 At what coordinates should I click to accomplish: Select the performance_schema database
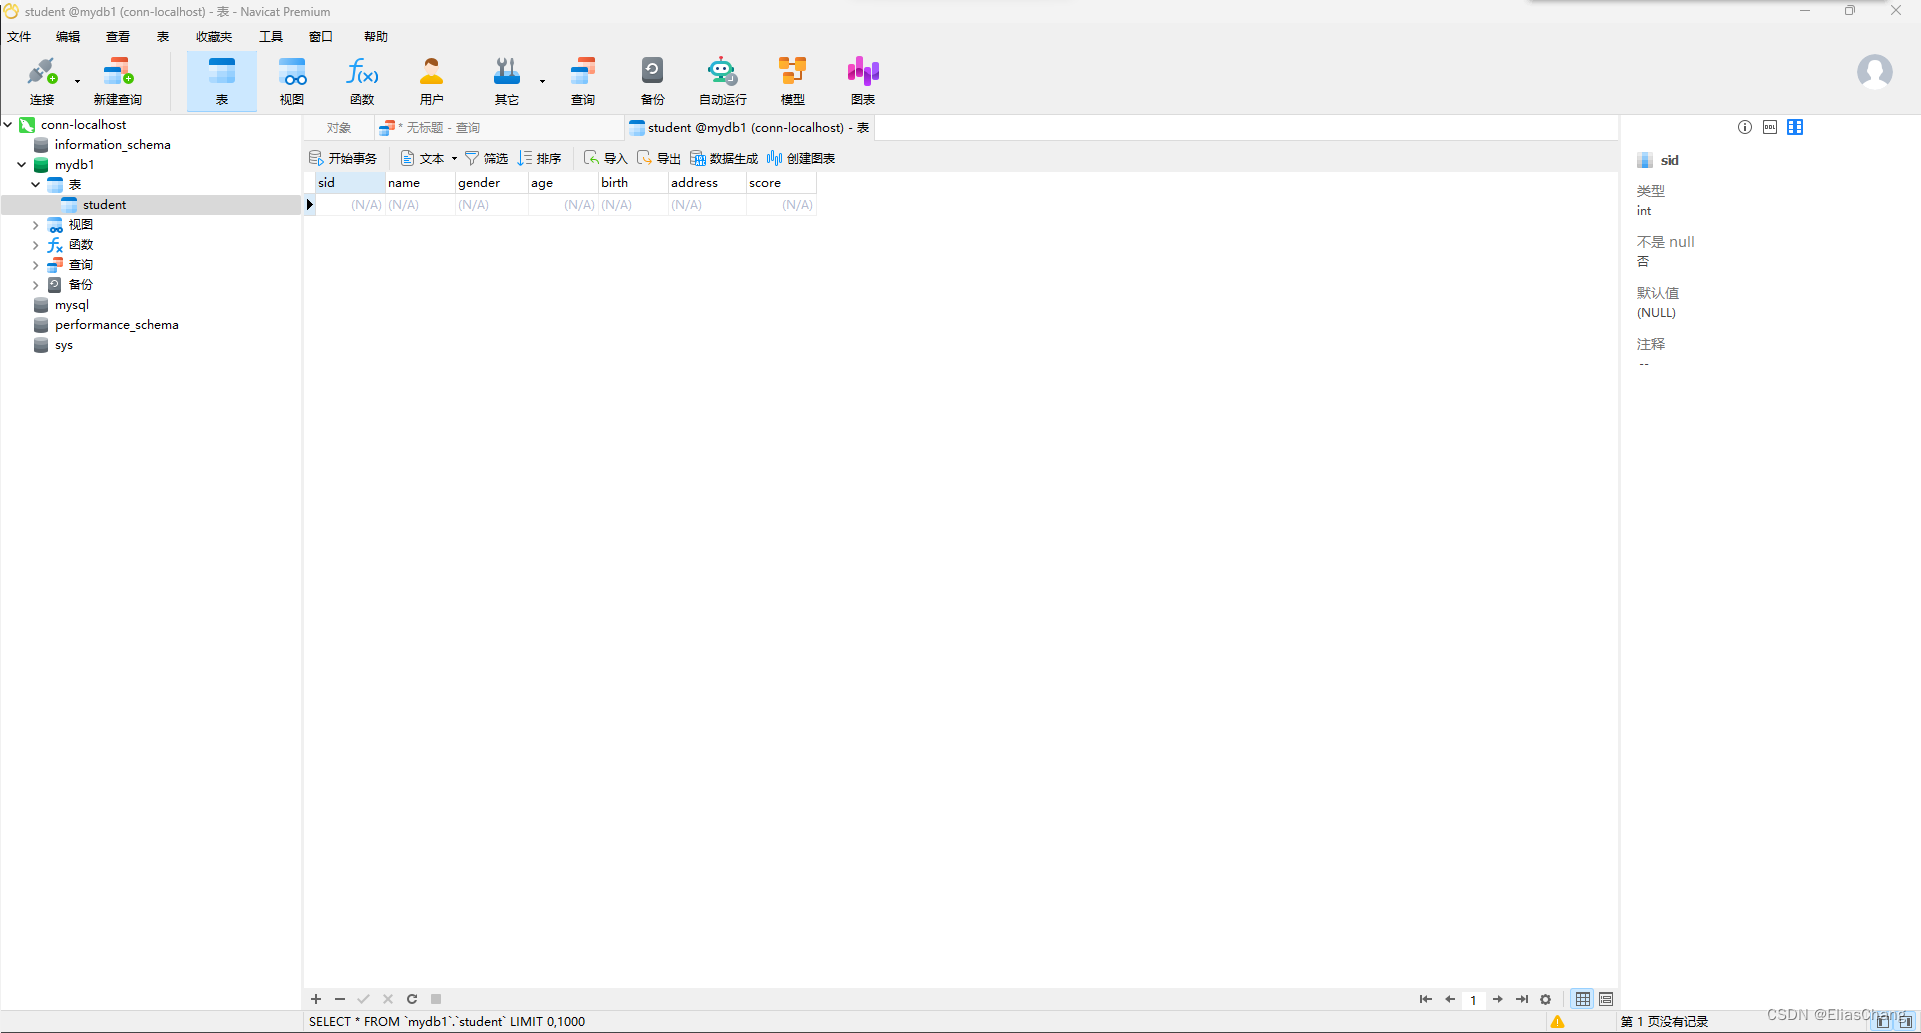click(x=116, y=324)
